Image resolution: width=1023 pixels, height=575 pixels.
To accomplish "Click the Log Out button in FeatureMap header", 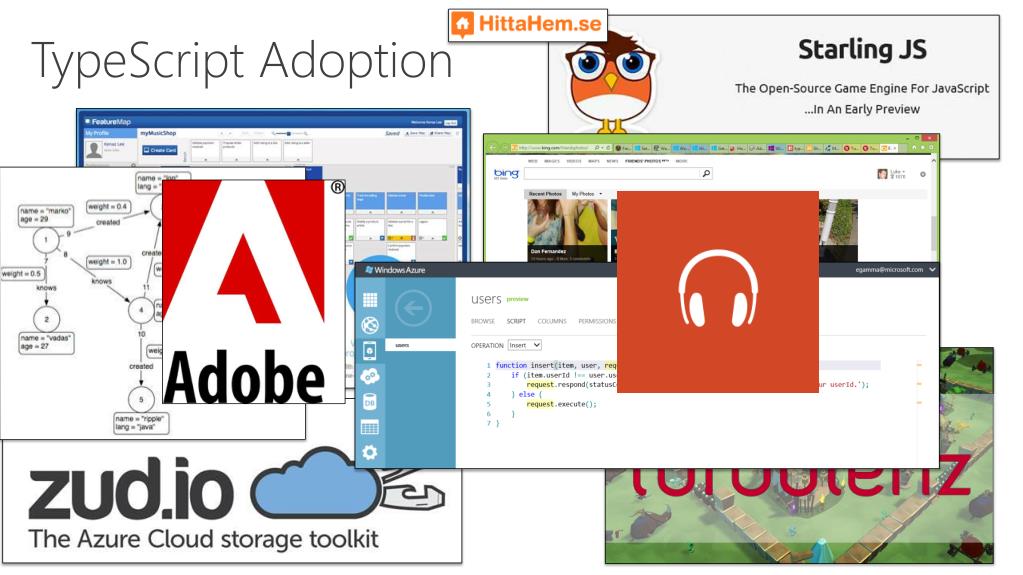I will click(451, 122).
